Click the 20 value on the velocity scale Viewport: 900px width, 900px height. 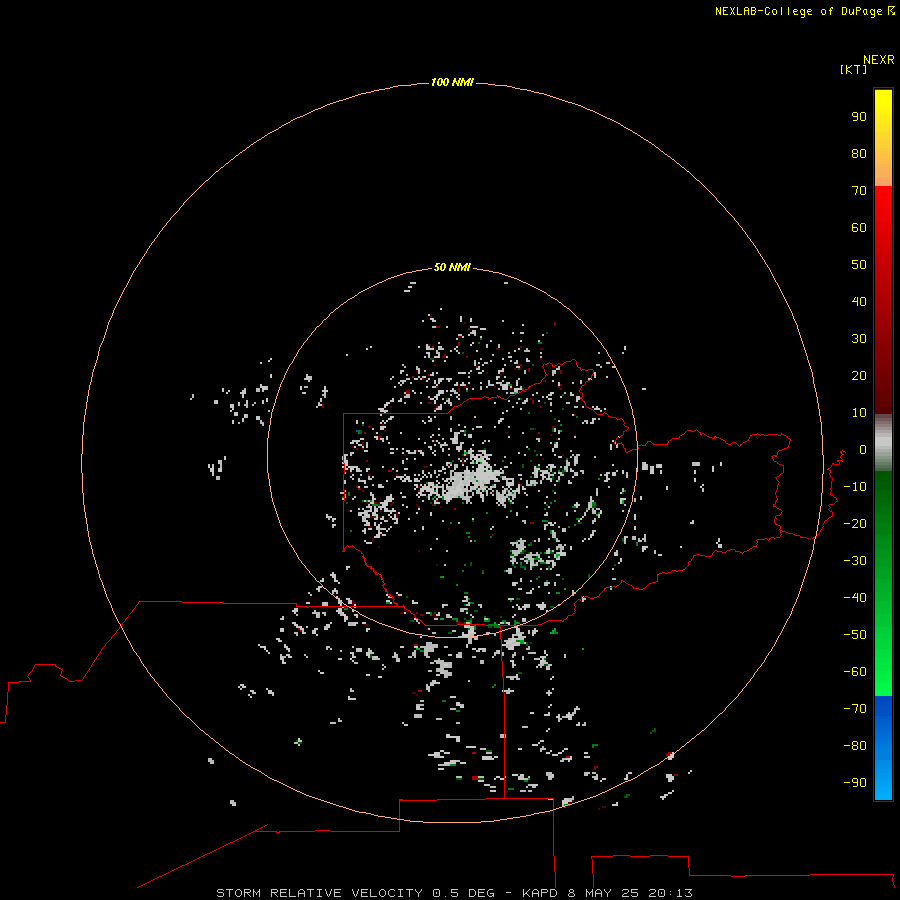(859, 376)
